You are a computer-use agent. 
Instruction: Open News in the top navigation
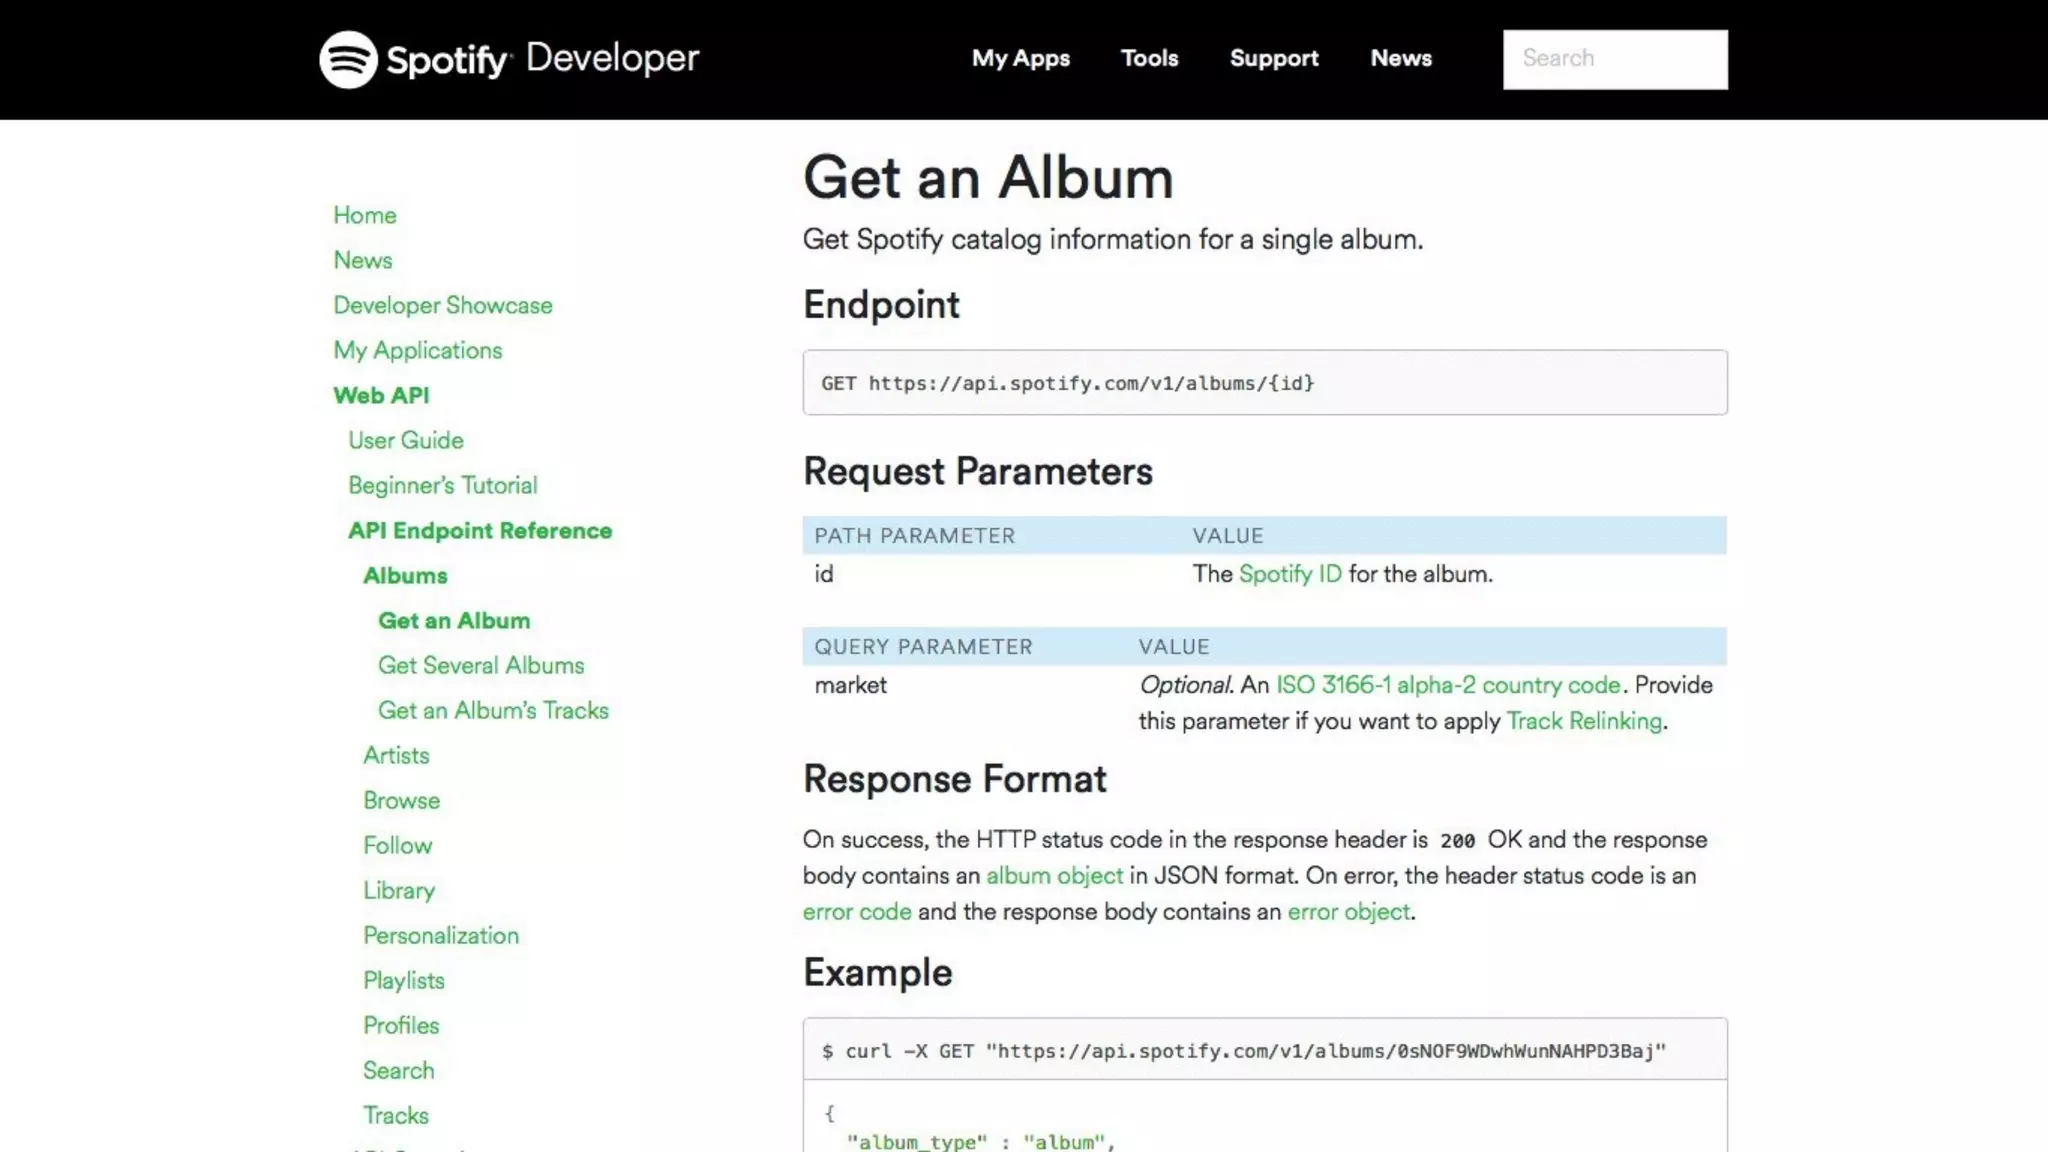(x=1400, y=58)
